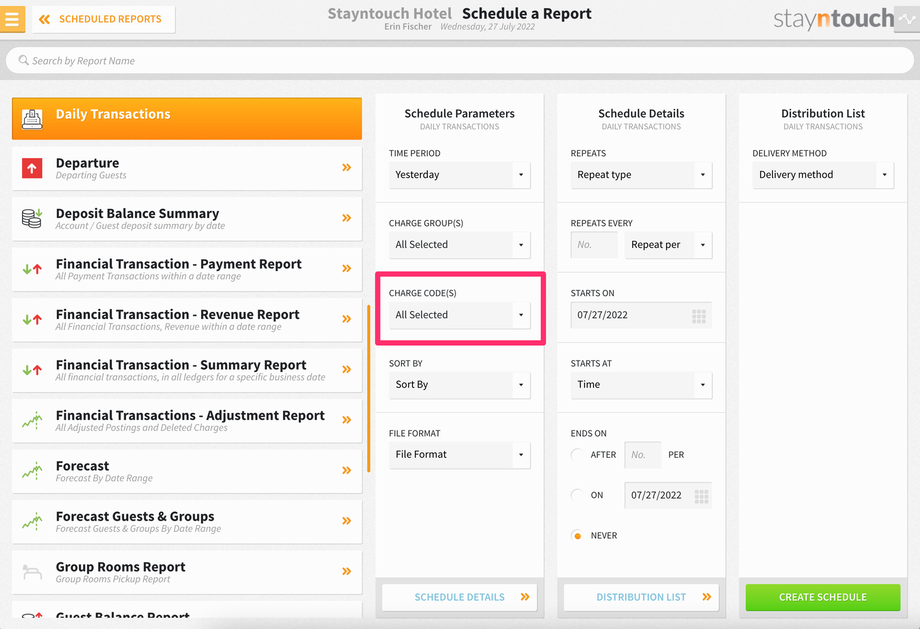Click the chart icon for Forecast
This screenshot has height=629, width=920.
[32, 471]
